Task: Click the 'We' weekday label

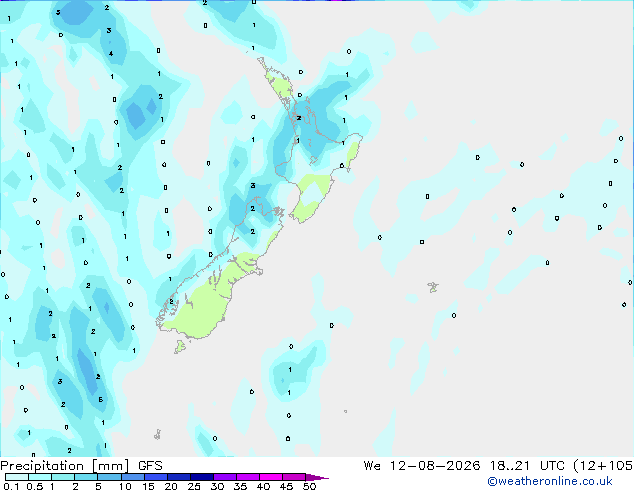Action: coord(372,466)
